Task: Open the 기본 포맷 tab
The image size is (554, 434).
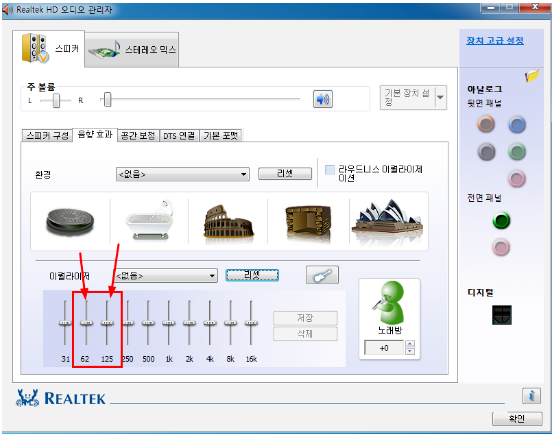Action: click(x=221, y=135)
